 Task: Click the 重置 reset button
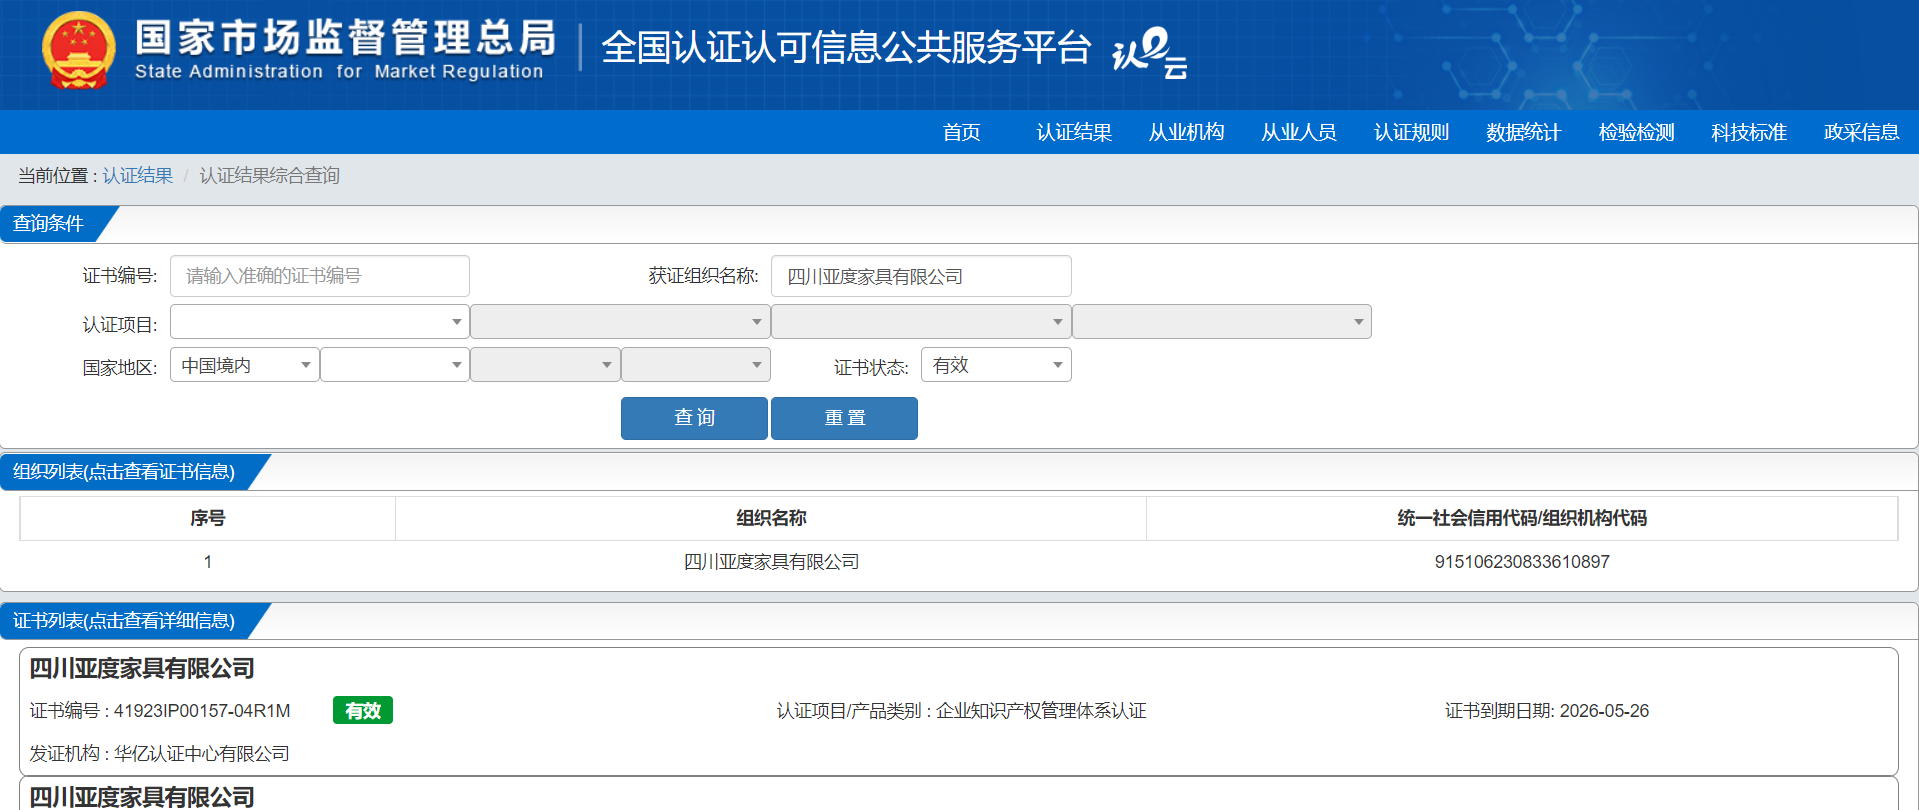(x=844, y=418)
